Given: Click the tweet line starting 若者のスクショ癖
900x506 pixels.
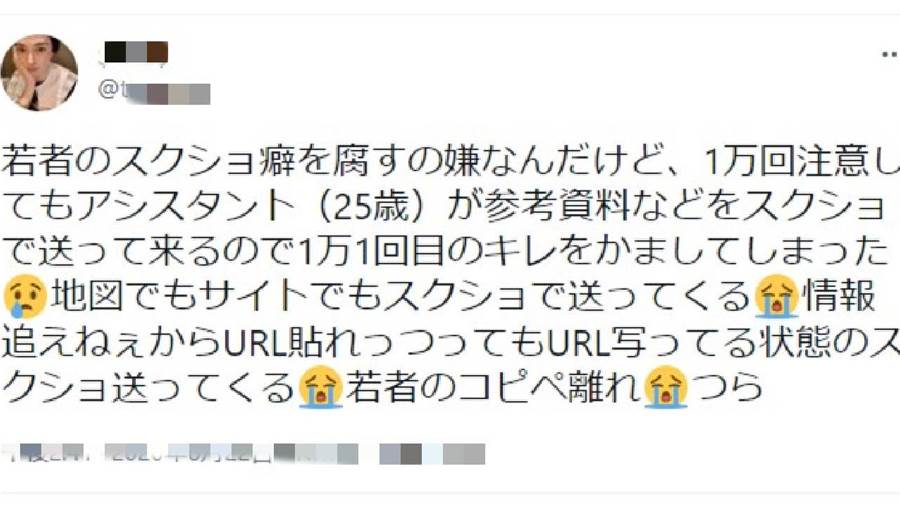Looking at the screenshot, I should pos(450,162).
